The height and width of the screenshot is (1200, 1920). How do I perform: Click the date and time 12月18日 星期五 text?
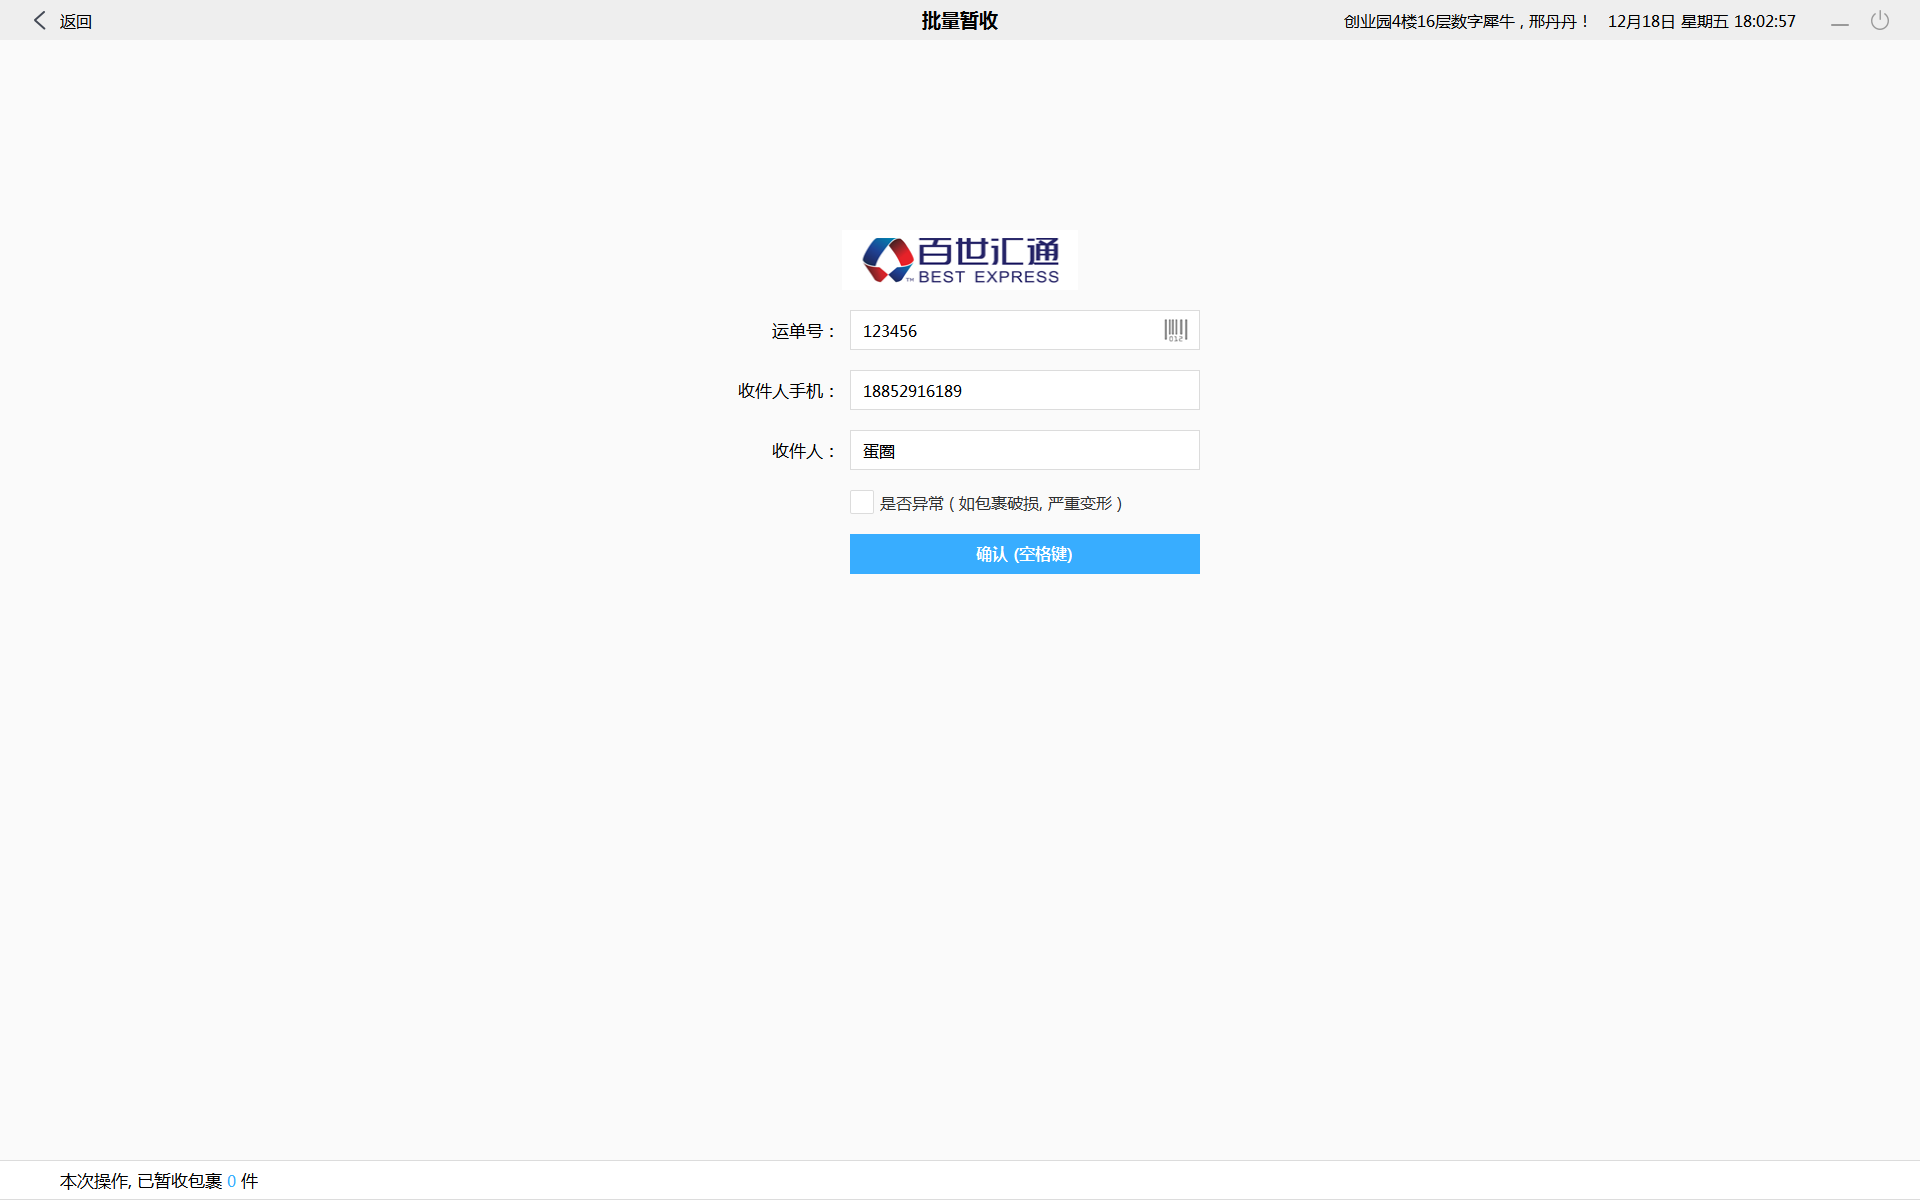pyautogui.click(x=1702, y=21)
